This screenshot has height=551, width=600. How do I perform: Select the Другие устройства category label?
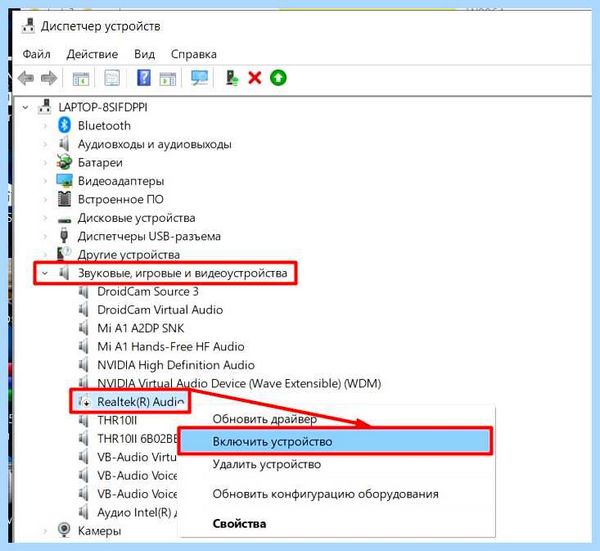129,254
